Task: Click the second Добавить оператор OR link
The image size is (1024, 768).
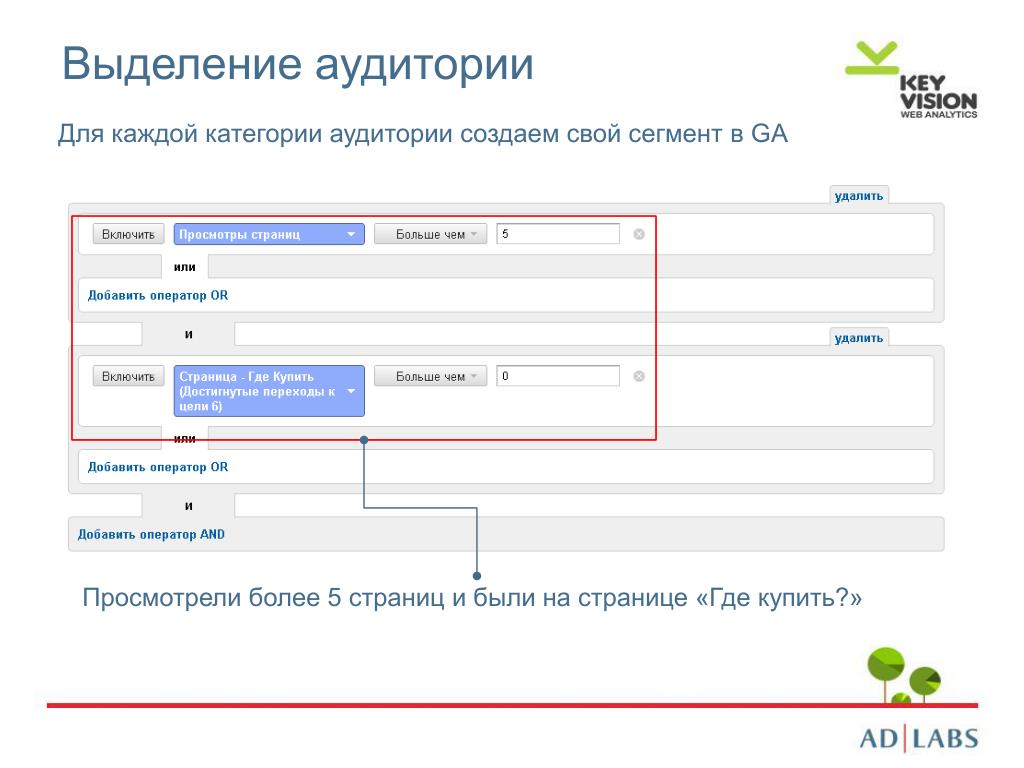Action: click(x=158, y=467)
